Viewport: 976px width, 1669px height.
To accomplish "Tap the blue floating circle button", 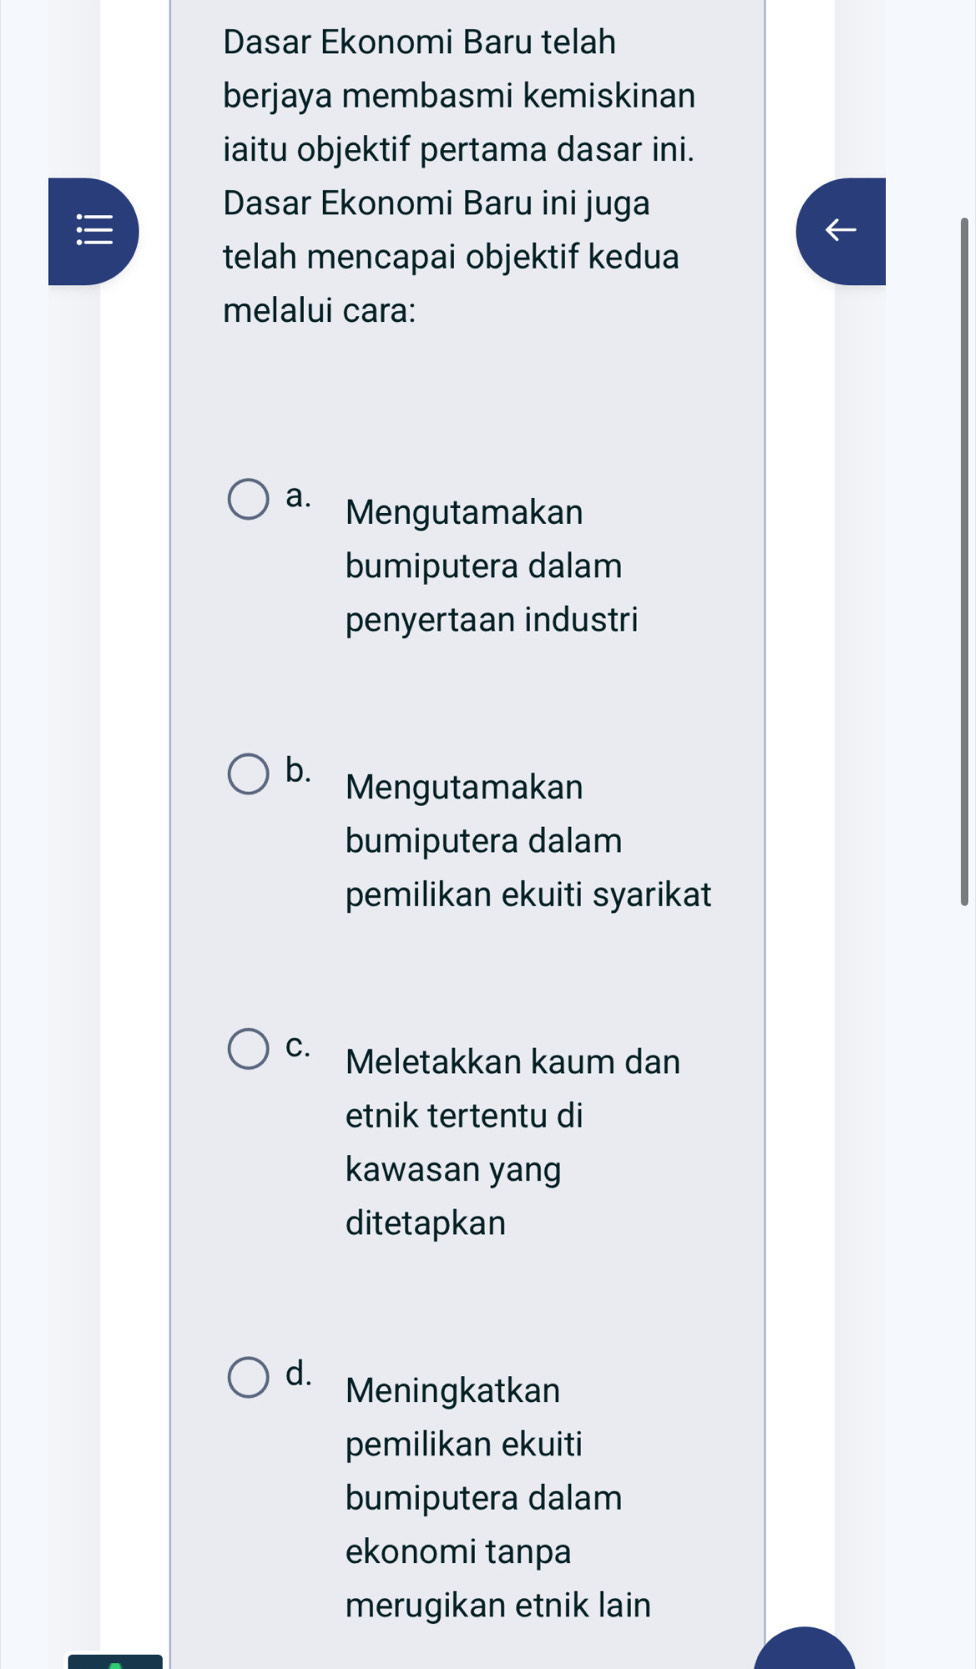I will click(805, 1651).
